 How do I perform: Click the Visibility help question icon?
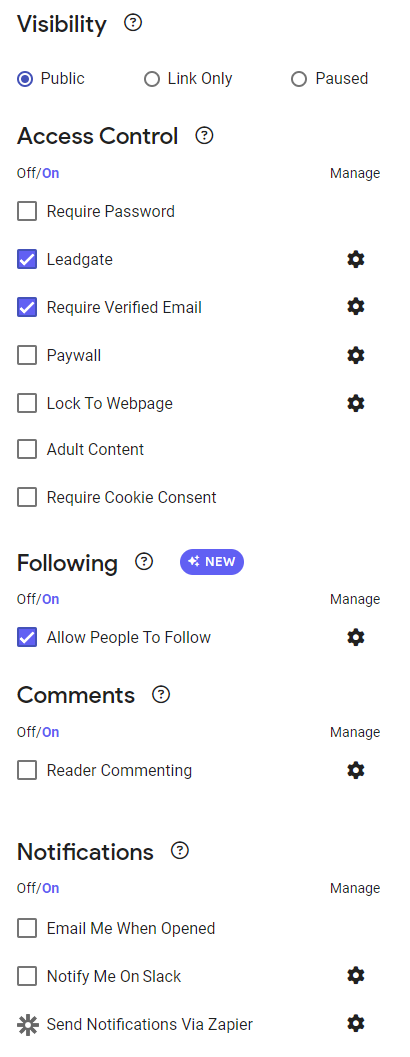134,23
